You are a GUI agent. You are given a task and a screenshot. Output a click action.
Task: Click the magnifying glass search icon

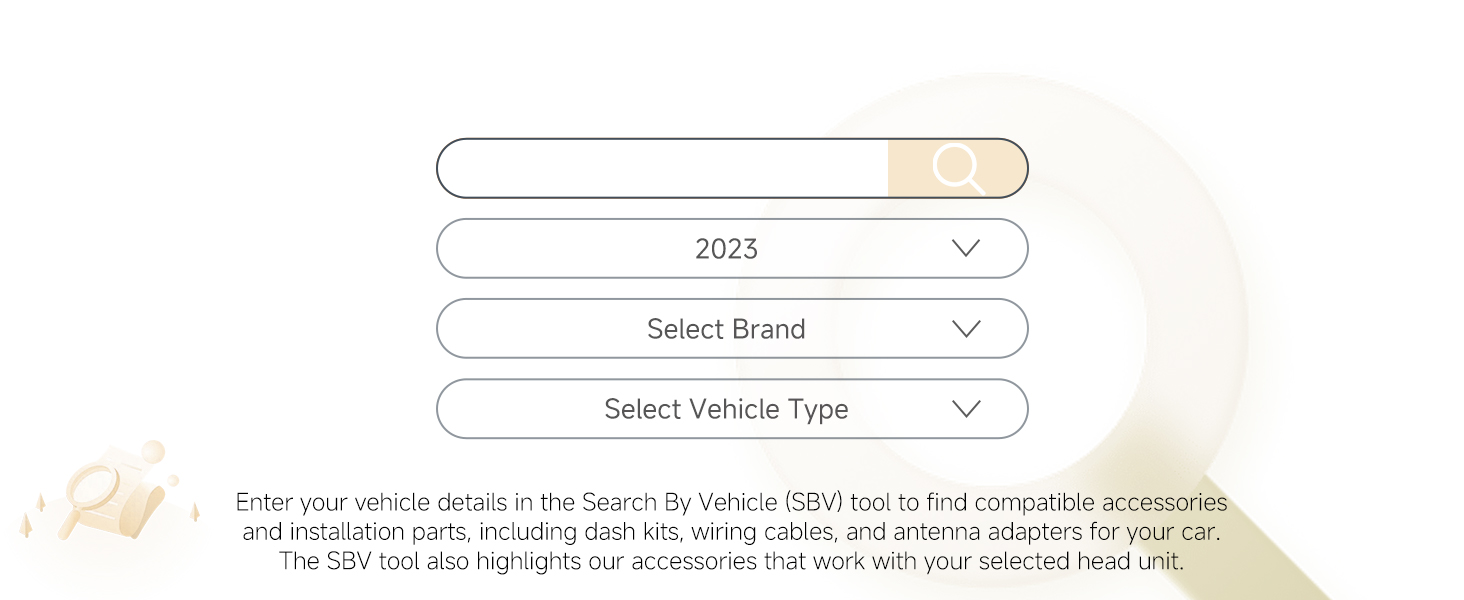(957, 168)
